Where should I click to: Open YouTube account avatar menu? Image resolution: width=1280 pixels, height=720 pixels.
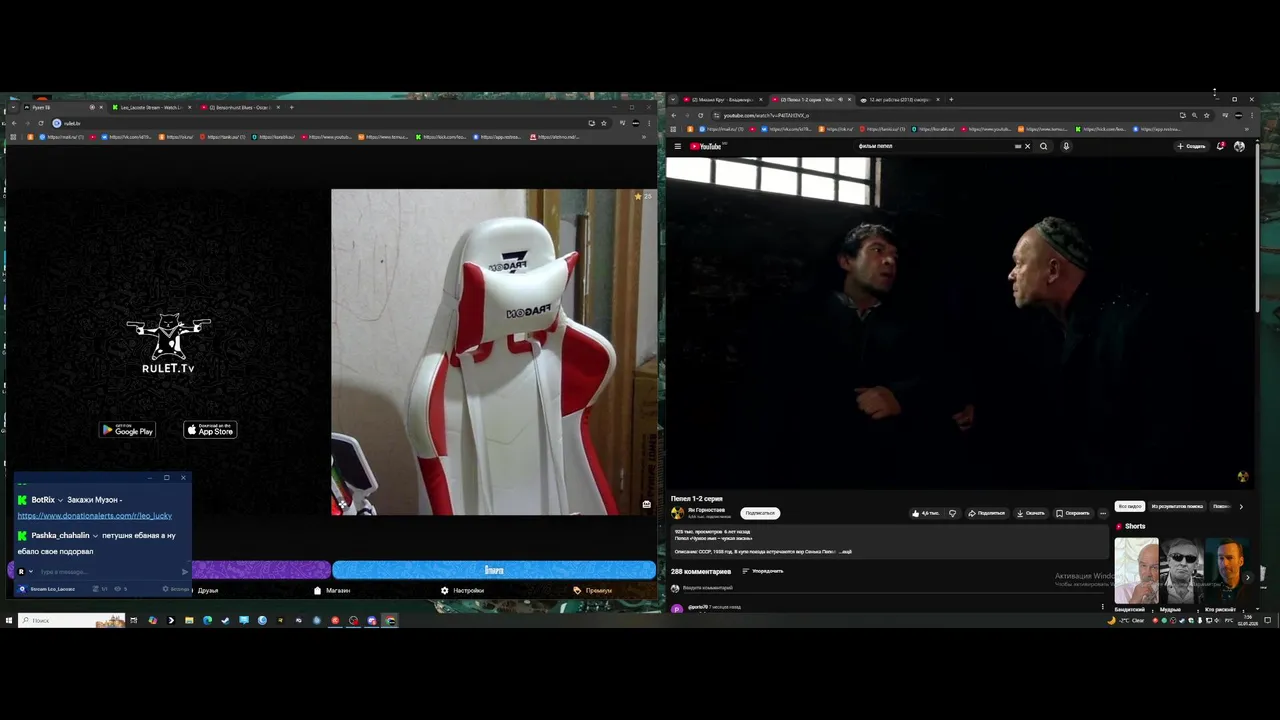pyautogui.click(x=1239, y=146)
